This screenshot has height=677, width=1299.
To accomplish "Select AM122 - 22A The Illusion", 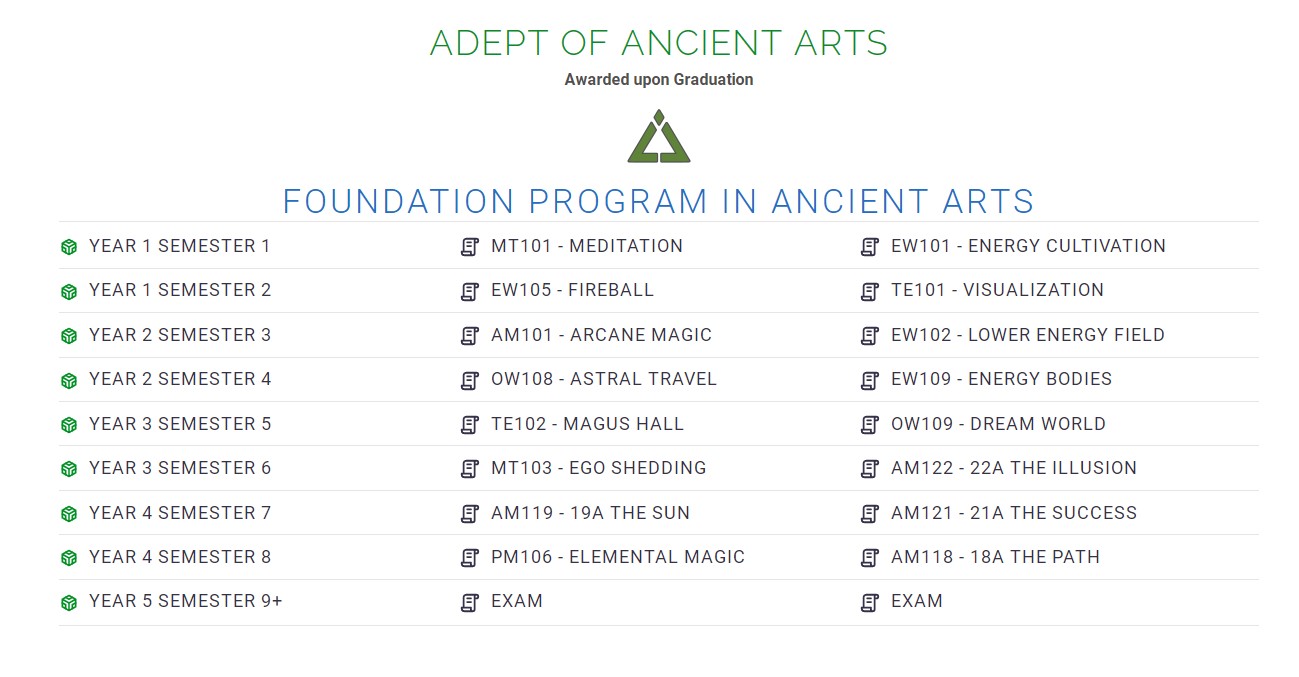I will click(1014, 468).
